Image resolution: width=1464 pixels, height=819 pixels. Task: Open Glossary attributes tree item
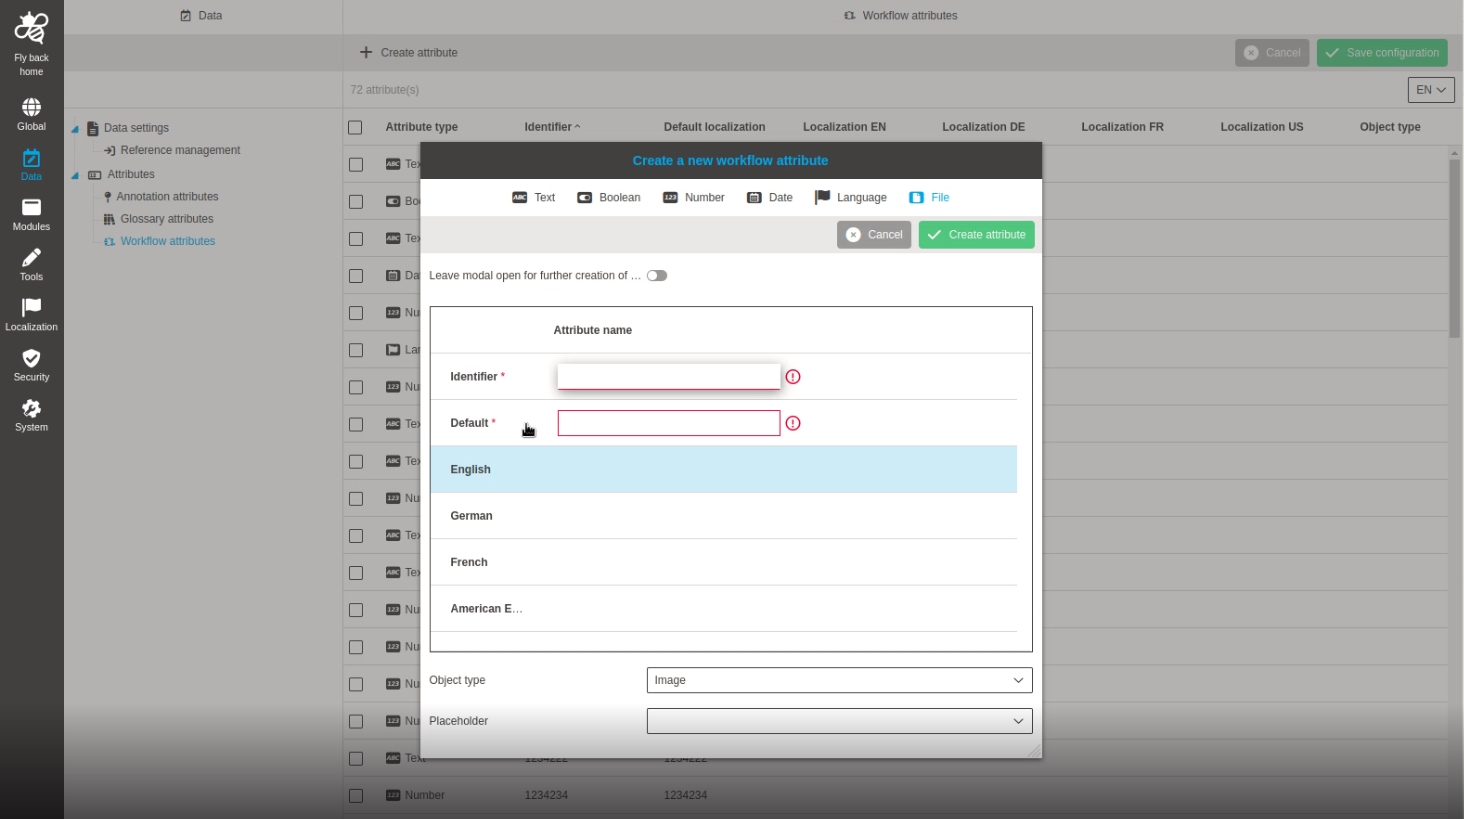coord(167,219)
